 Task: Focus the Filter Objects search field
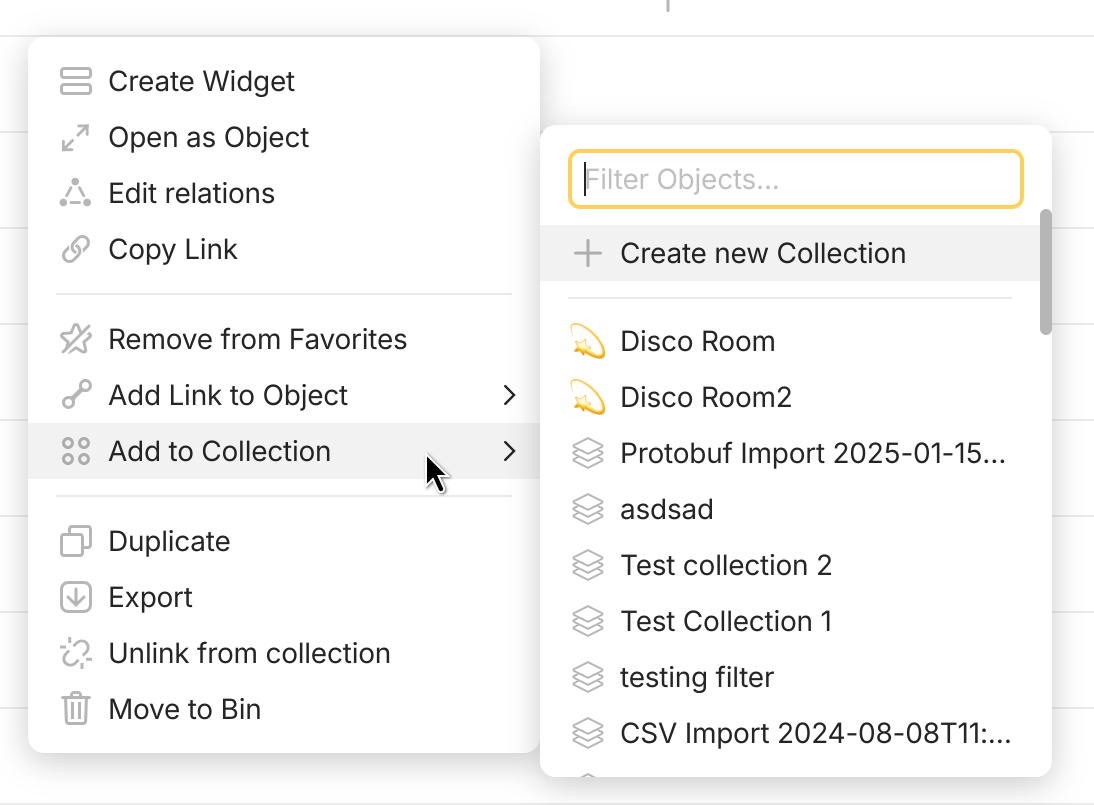coord(796,180)
